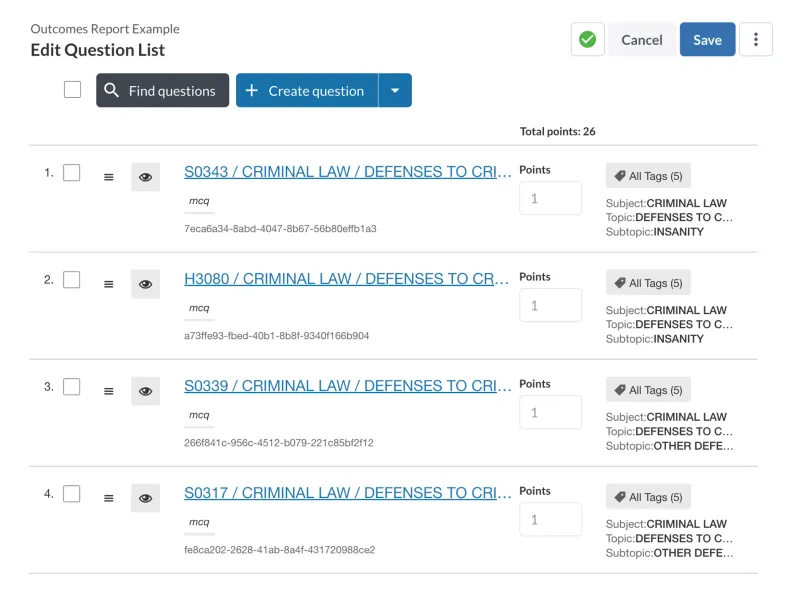Tick the select-all checkbox beside Find questions
Image resolution: width=800 pixels, height=596 pixels.
pyautogui.click(x=72, y=89)
